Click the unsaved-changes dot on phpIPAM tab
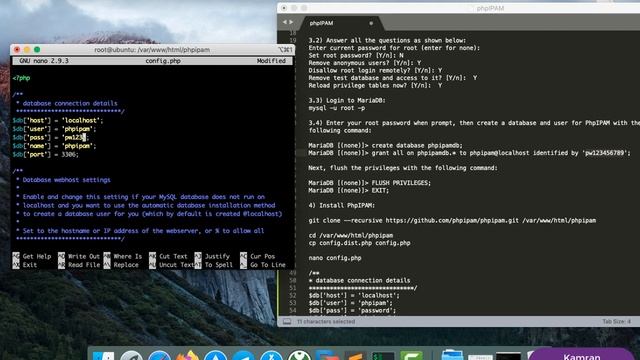Image resolution: width=640 pixels, height=360 pixels. coord(371,23)
